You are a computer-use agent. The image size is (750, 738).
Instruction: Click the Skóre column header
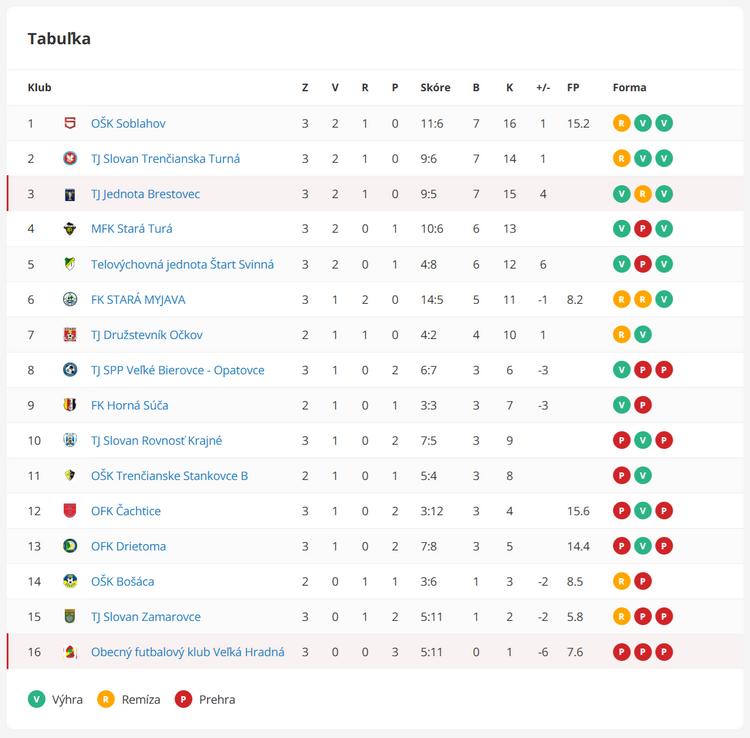coord(435,87)
